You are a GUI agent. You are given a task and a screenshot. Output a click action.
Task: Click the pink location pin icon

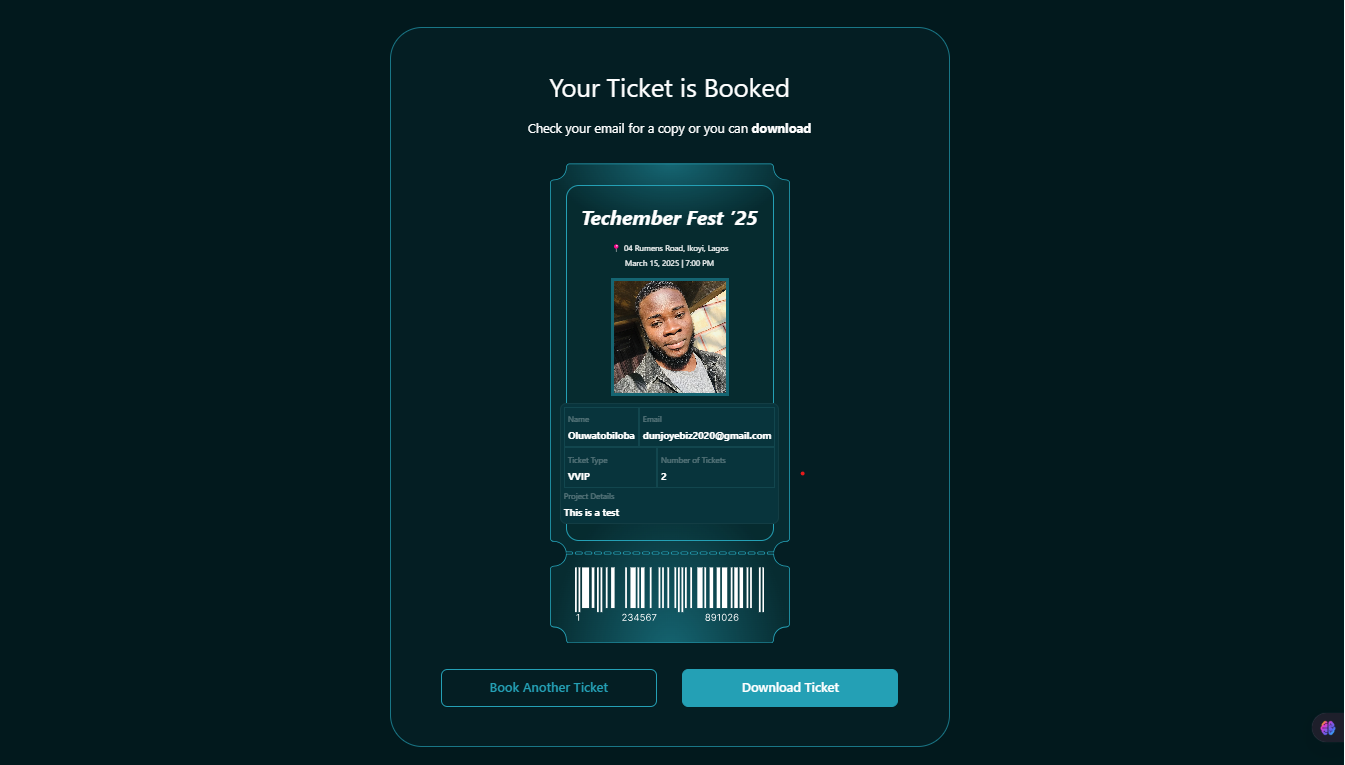(616, 248)
